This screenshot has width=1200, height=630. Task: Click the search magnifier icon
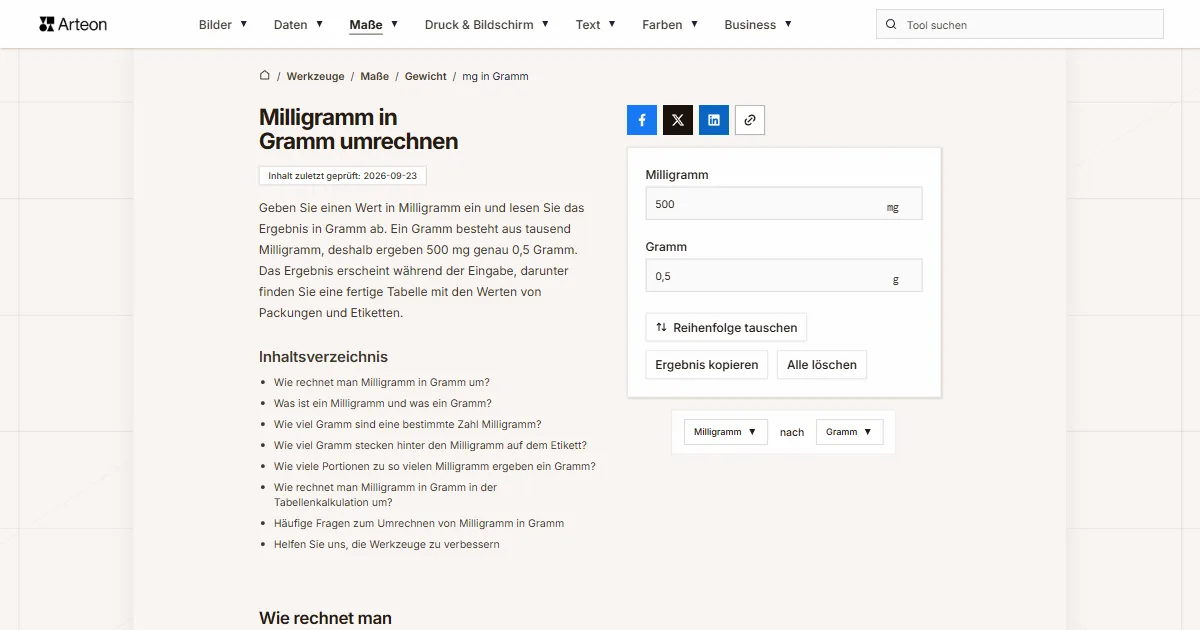(x=891, y=24)
